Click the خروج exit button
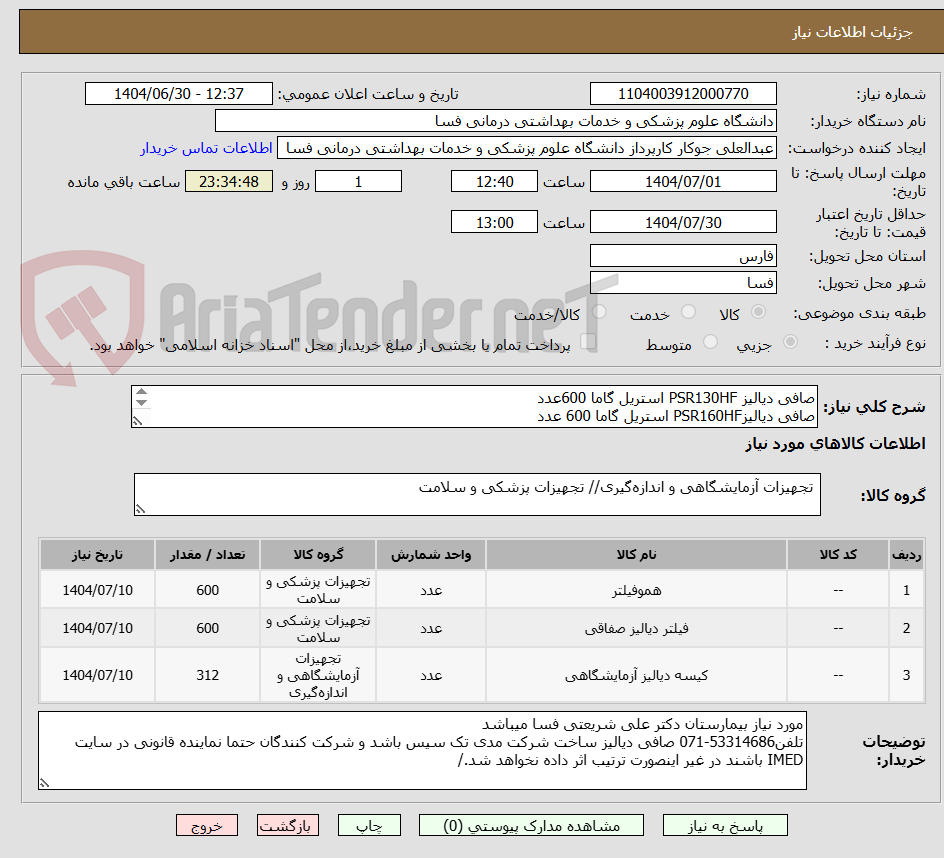The height and width of the screenshot is (858, 944). pos(207,825)
